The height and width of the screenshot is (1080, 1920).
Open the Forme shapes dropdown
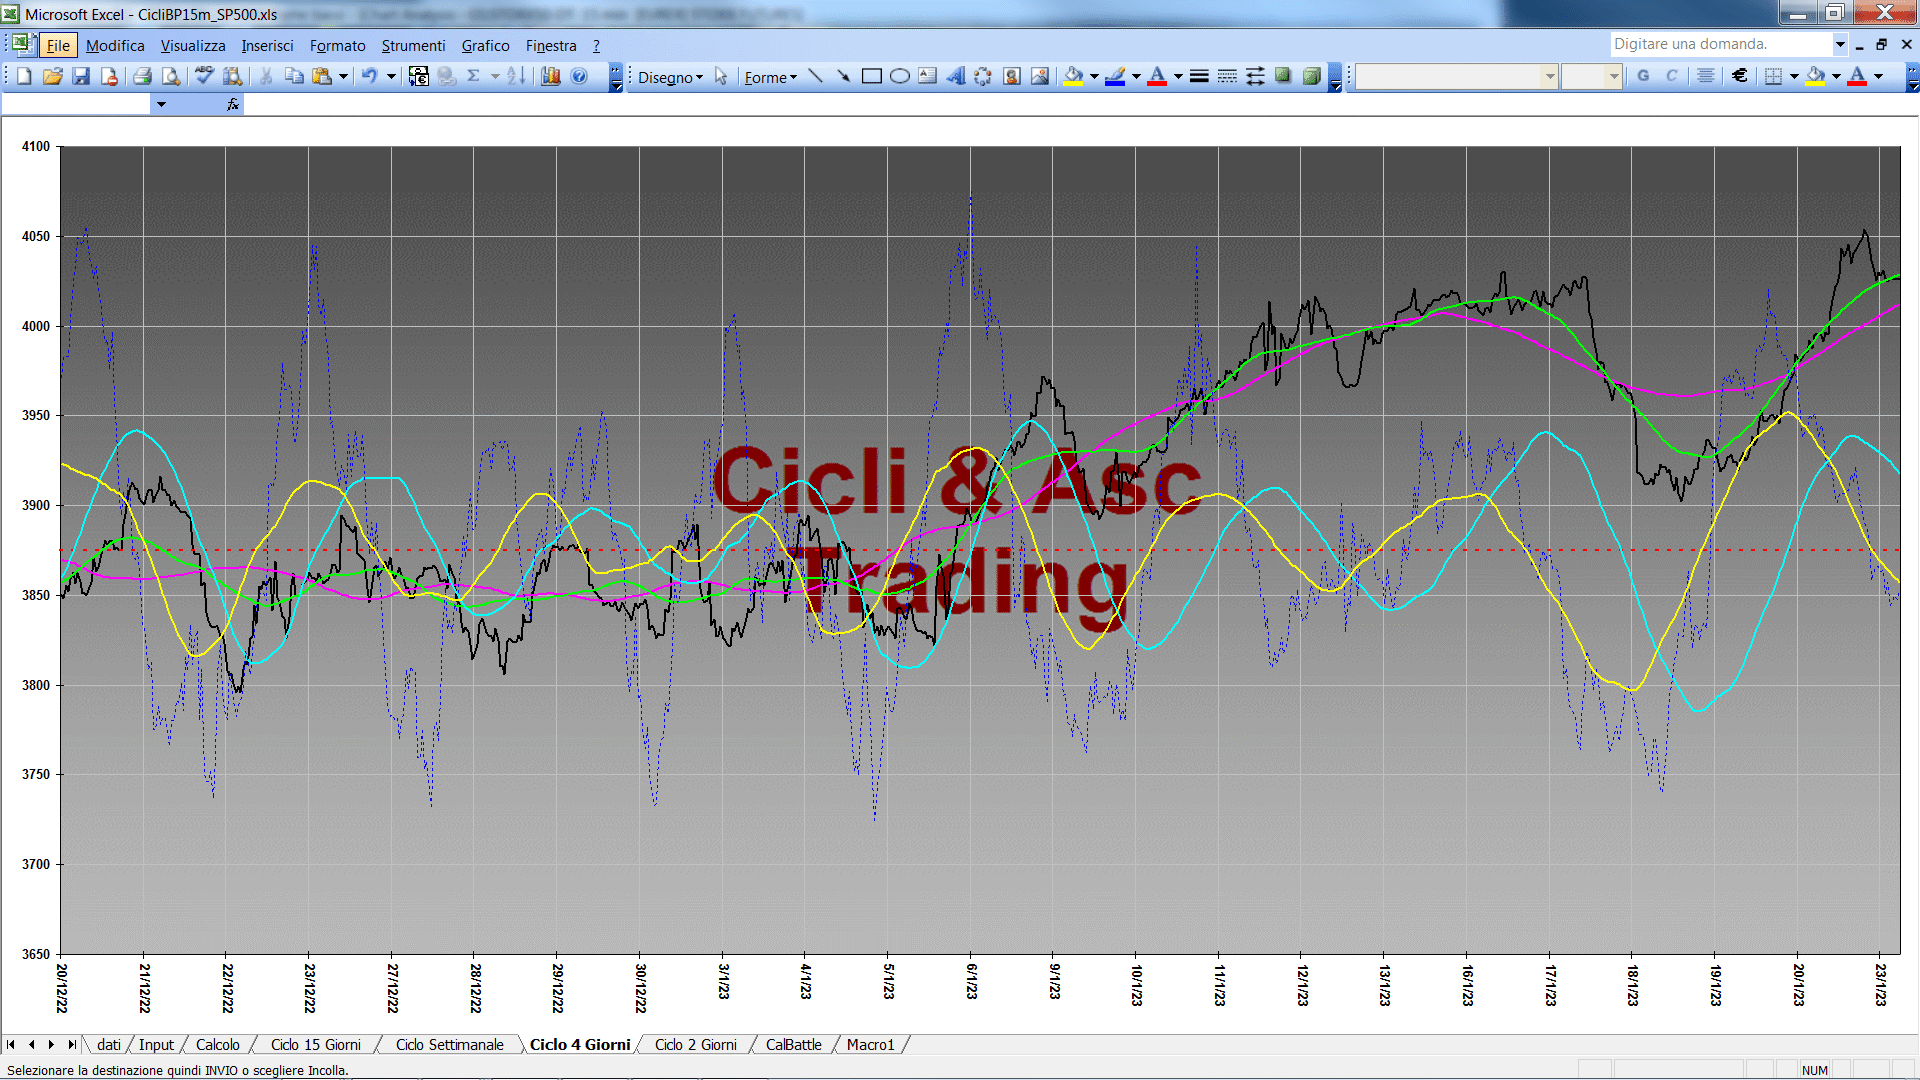(x=770, y=77)
